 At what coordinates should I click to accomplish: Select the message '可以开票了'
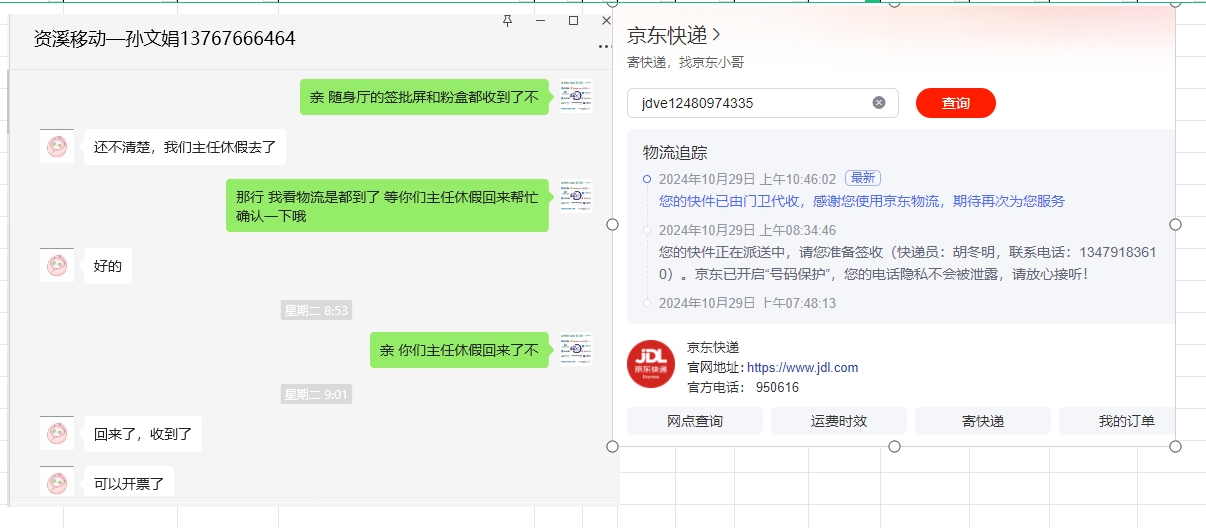coord(129,484)
